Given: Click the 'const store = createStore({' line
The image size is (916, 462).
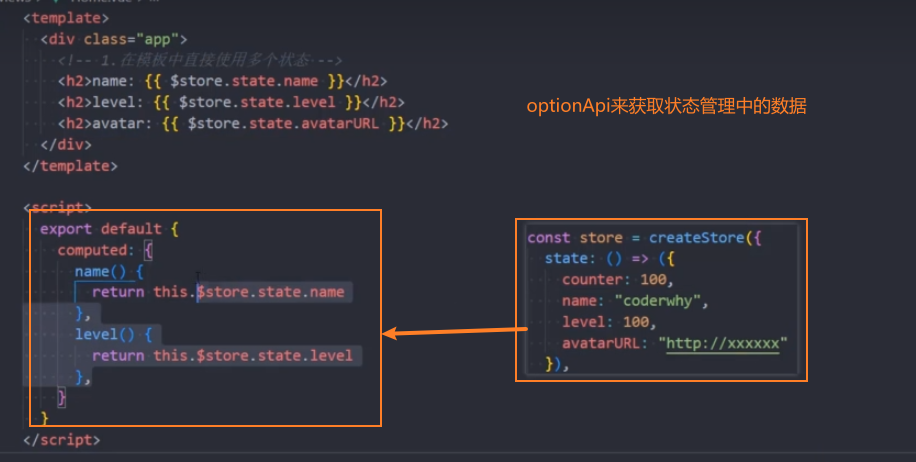Looking at the screenshot, I should (x=644, y=238).
